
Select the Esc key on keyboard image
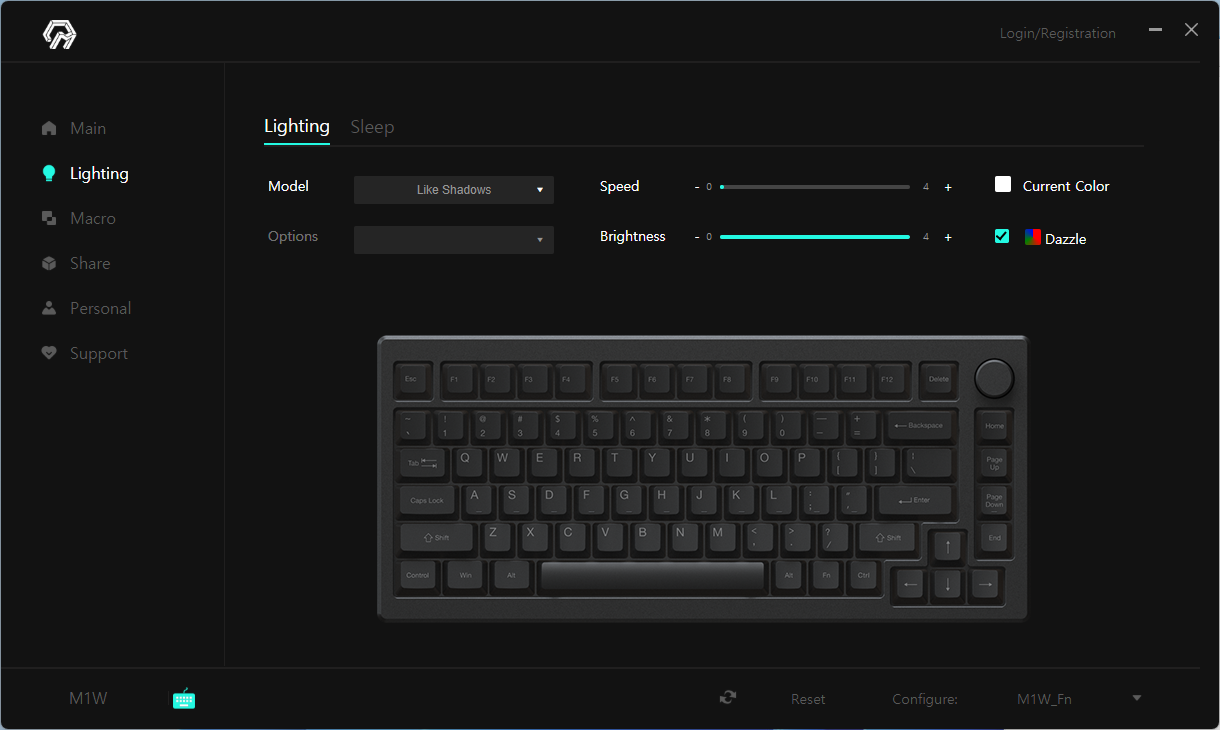click(x=410, y=380)
